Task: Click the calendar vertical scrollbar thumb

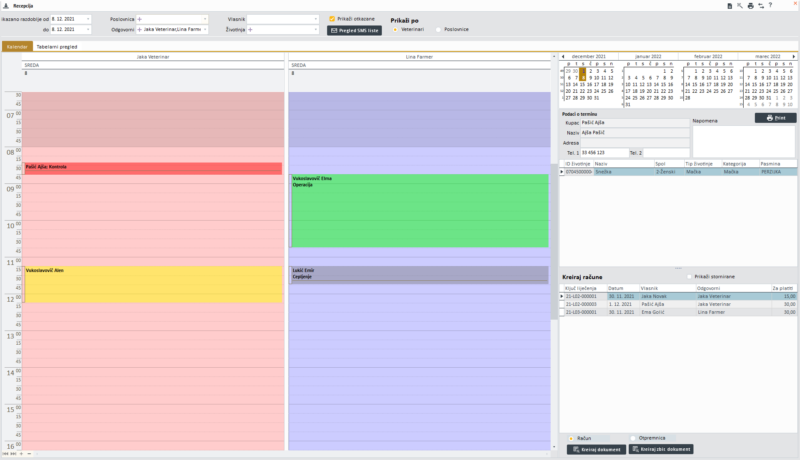Action: coord(554,242)
